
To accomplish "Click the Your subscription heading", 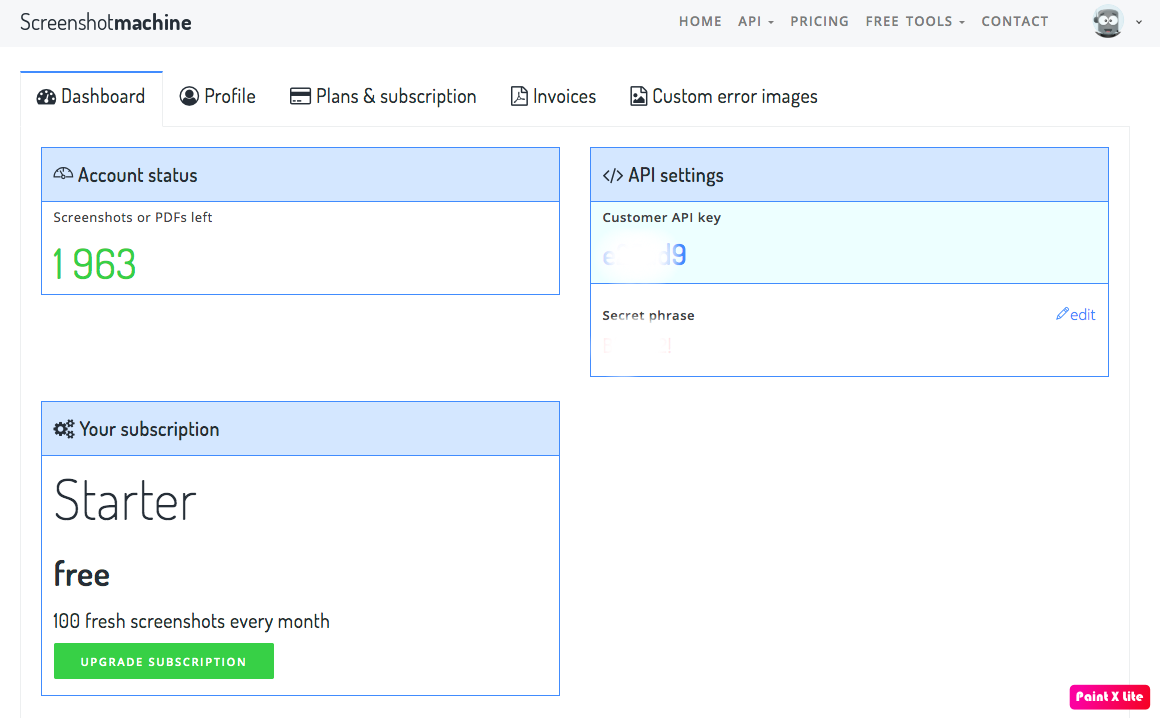I will click(149, 430).
